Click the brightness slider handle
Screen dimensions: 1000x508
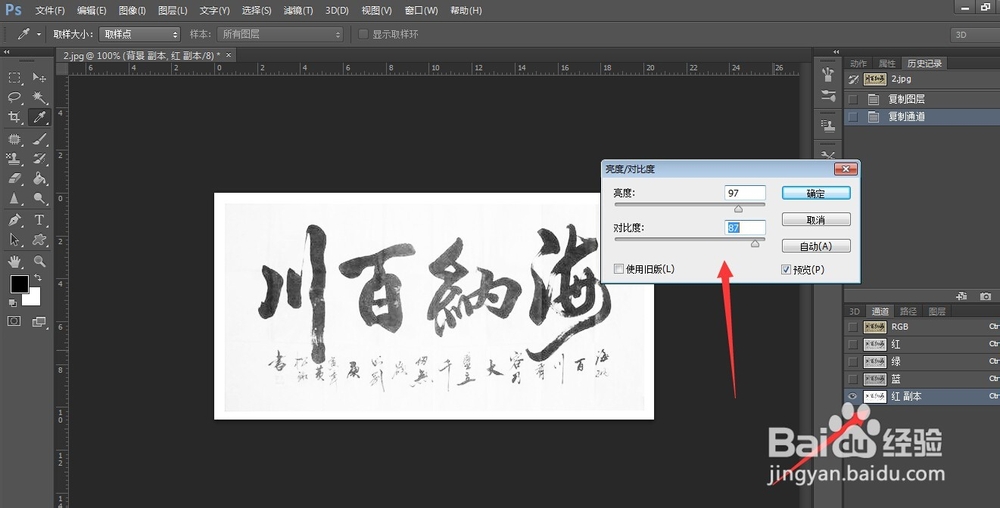[739, 208]
